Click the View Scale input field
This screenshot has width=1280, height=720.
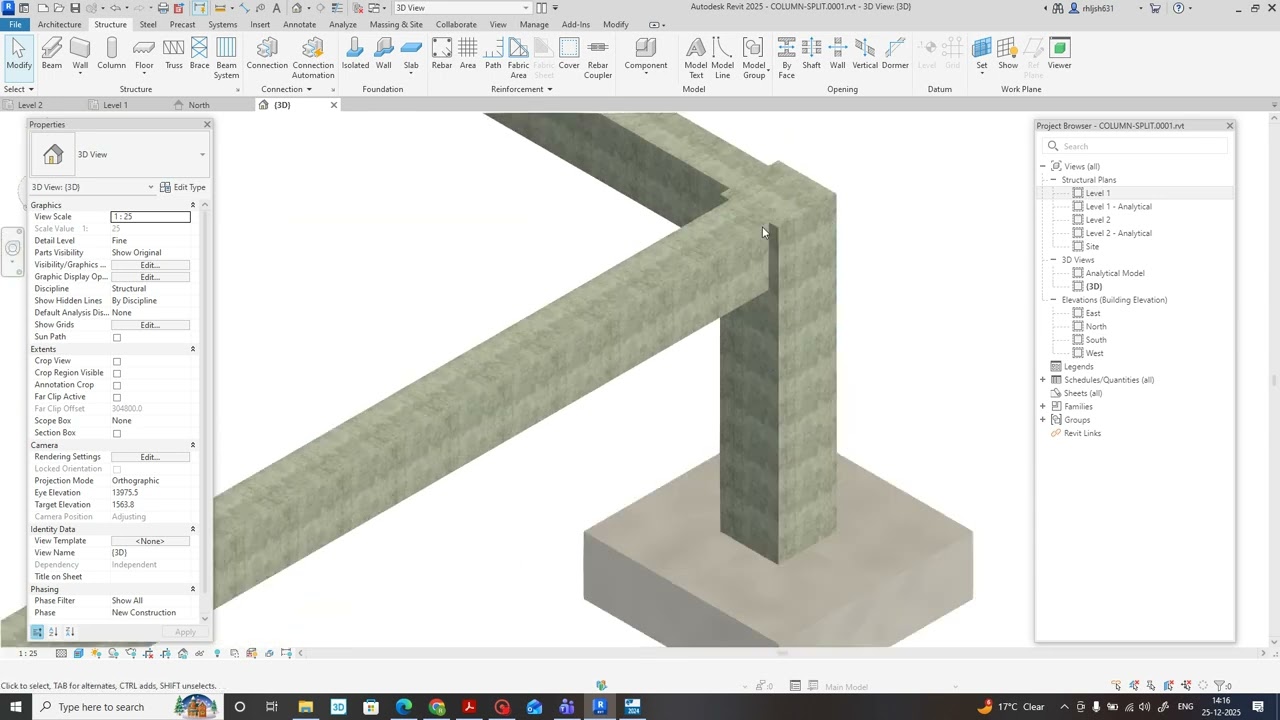point(150,217)
